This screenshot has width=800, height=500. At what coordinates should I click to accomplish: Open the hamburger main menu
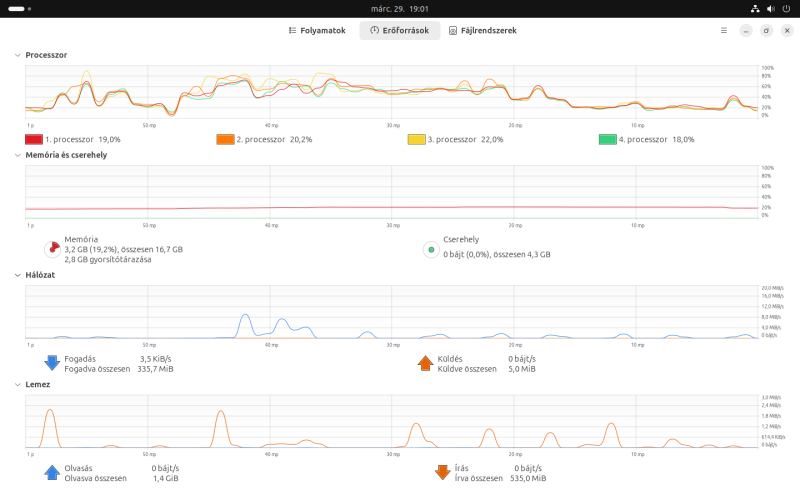tap(723, 31)
